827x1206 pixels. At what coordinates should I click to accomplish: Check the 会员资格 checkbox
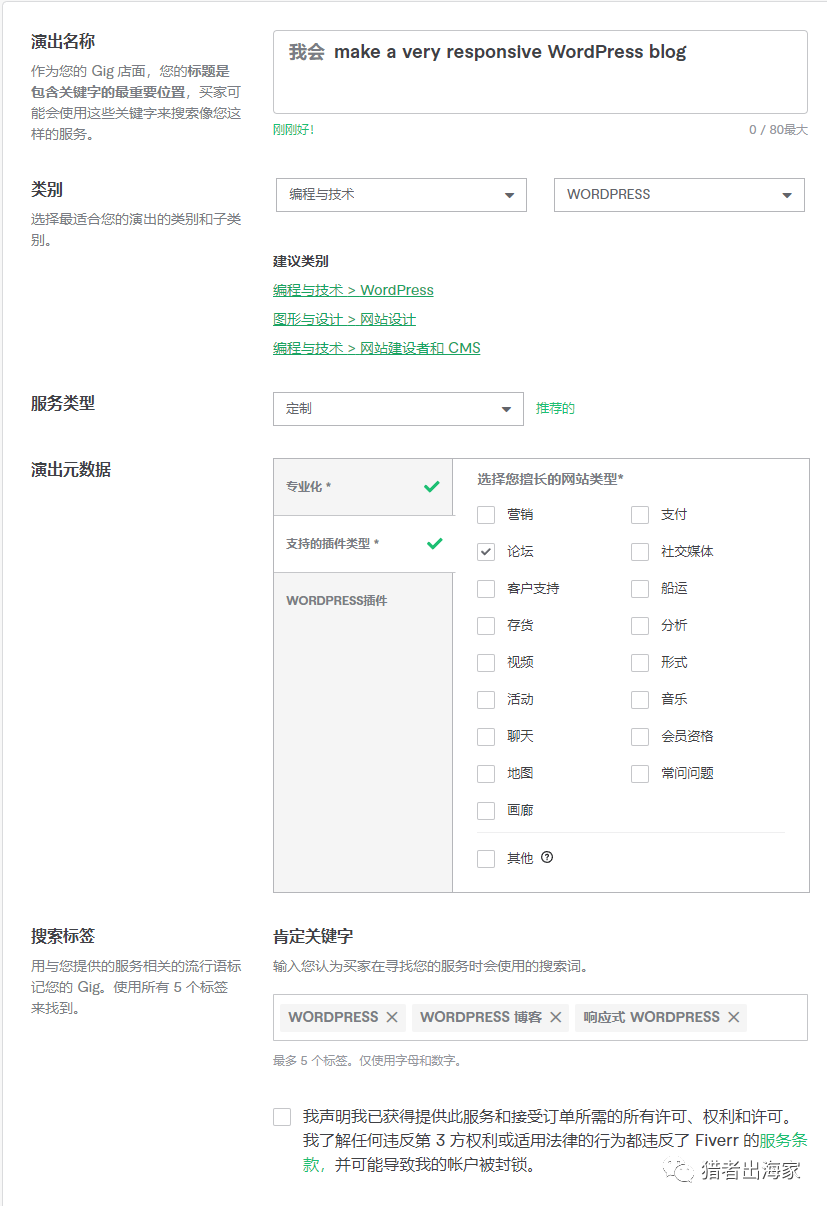point(640,737)
